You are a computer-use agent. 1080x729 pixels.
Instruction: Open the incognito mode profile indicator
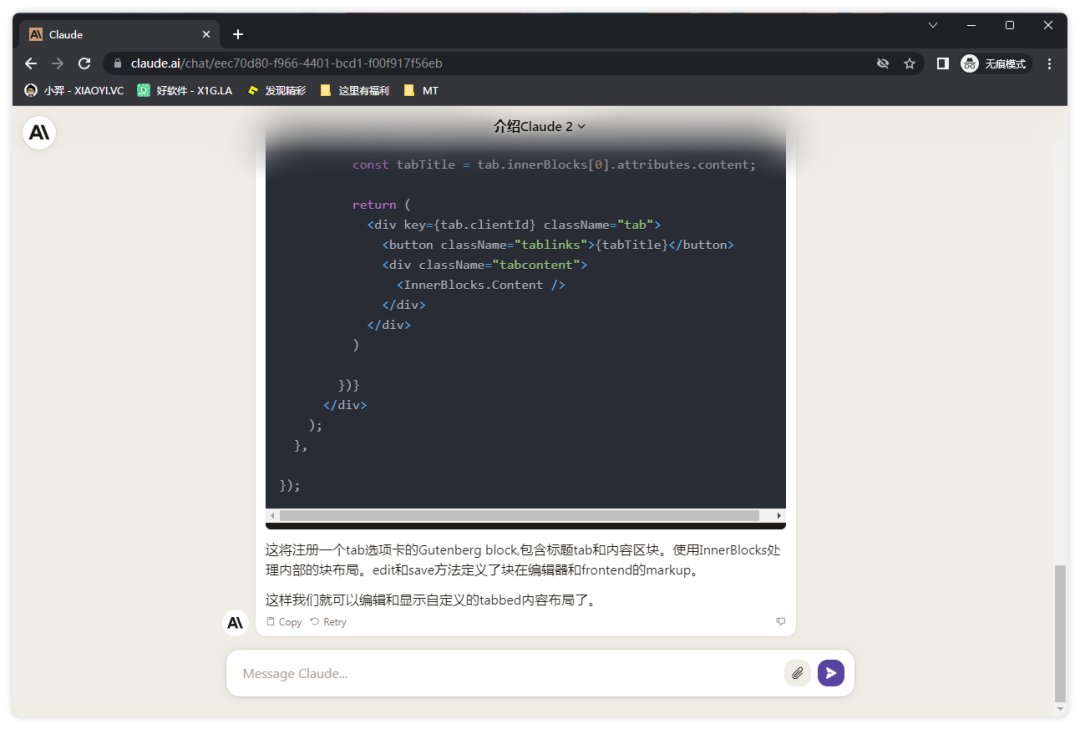pos(994,63)
